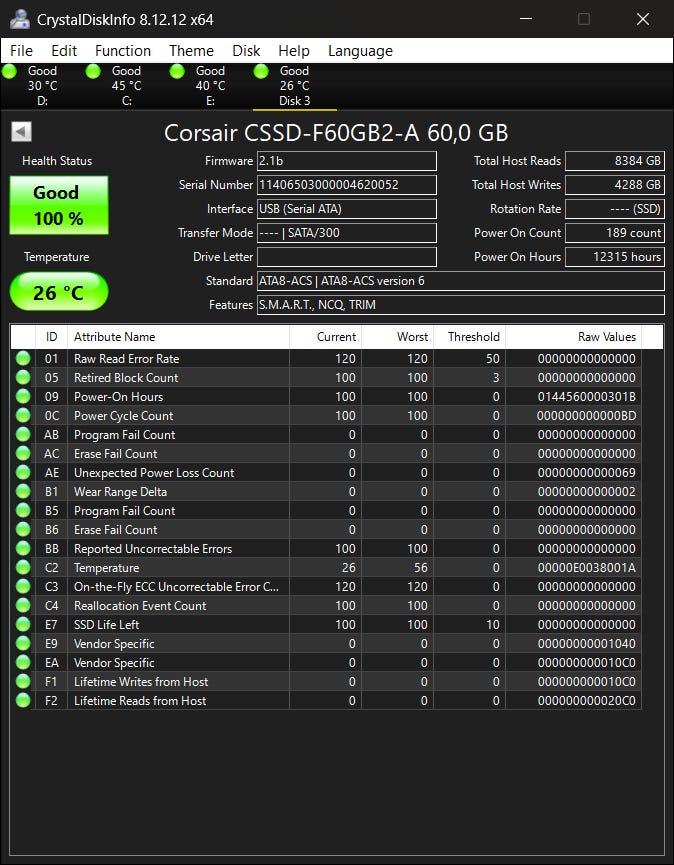Click the green status dot for drive E:

pos(177,71)
